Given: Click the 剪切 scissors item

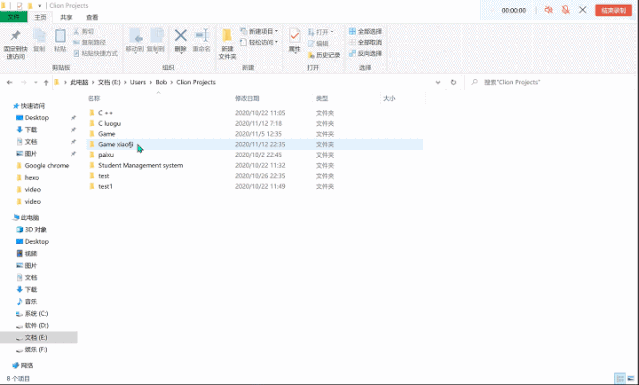Looking at the screenshot, I should click(x=84, y=31).
